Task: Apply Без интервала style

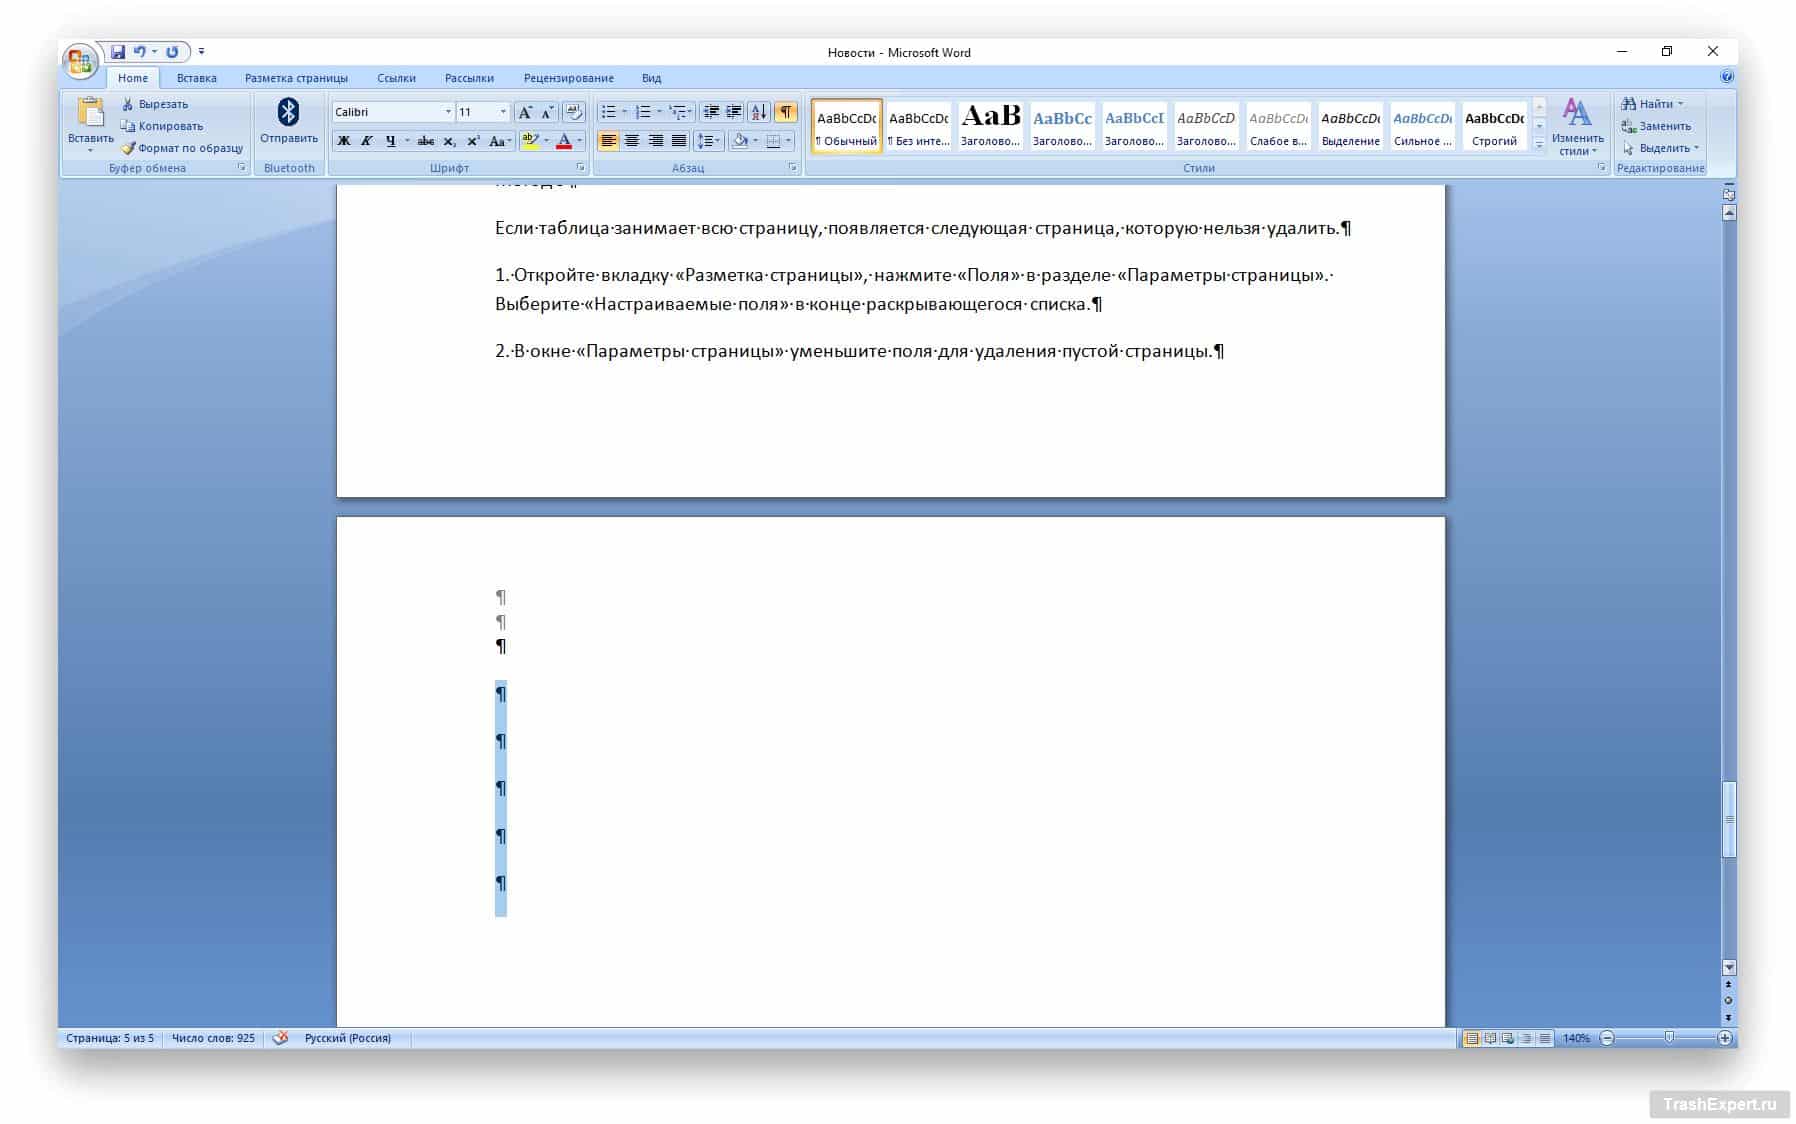Action: click(919, 126)
